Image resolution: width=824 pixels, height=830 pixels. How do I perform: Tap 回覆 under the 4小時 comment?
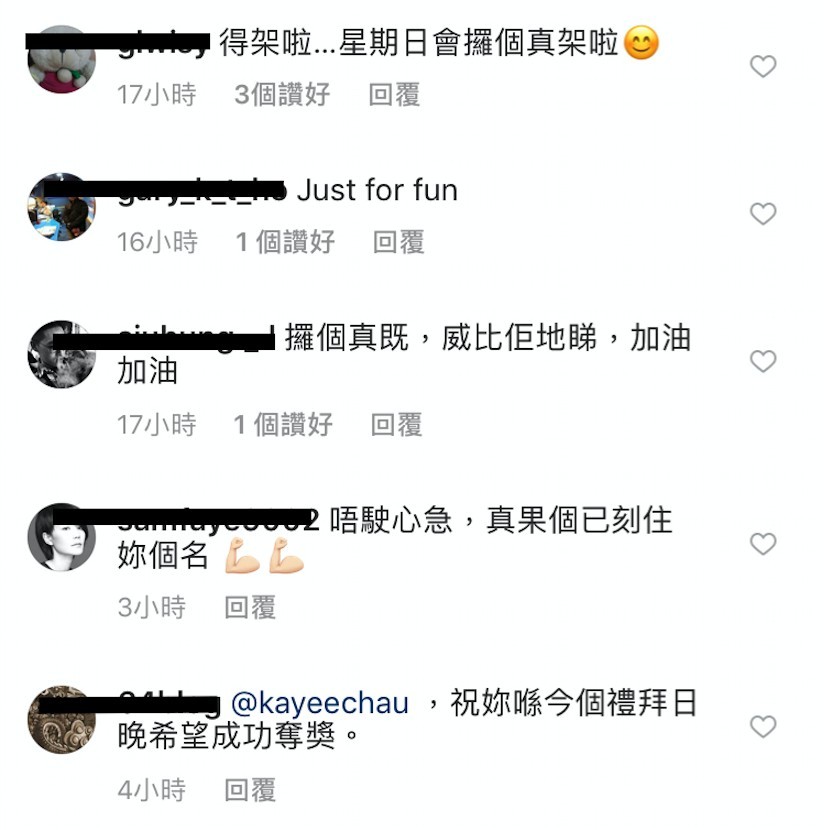pyautogui.click(x=250, y=790)
